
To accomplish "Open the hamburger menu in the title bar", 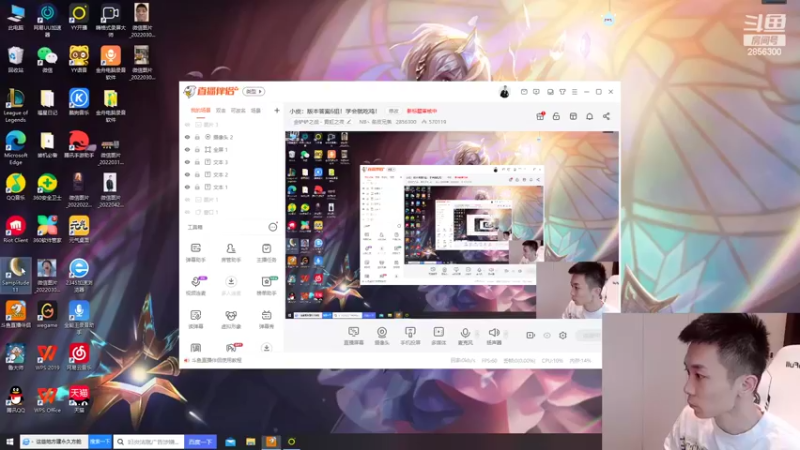I will click(574, 92).
